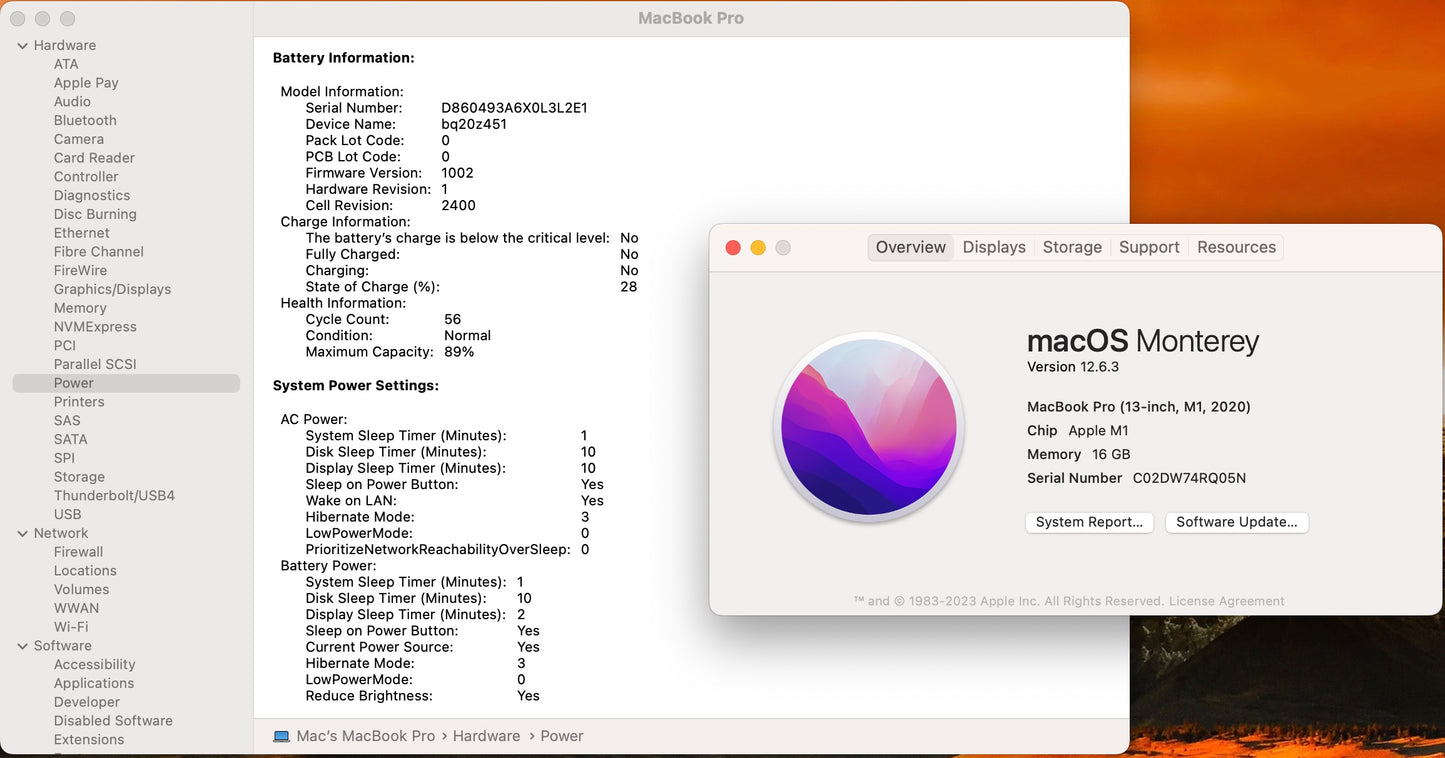Switch to the Displays tab

coord(993,247)
